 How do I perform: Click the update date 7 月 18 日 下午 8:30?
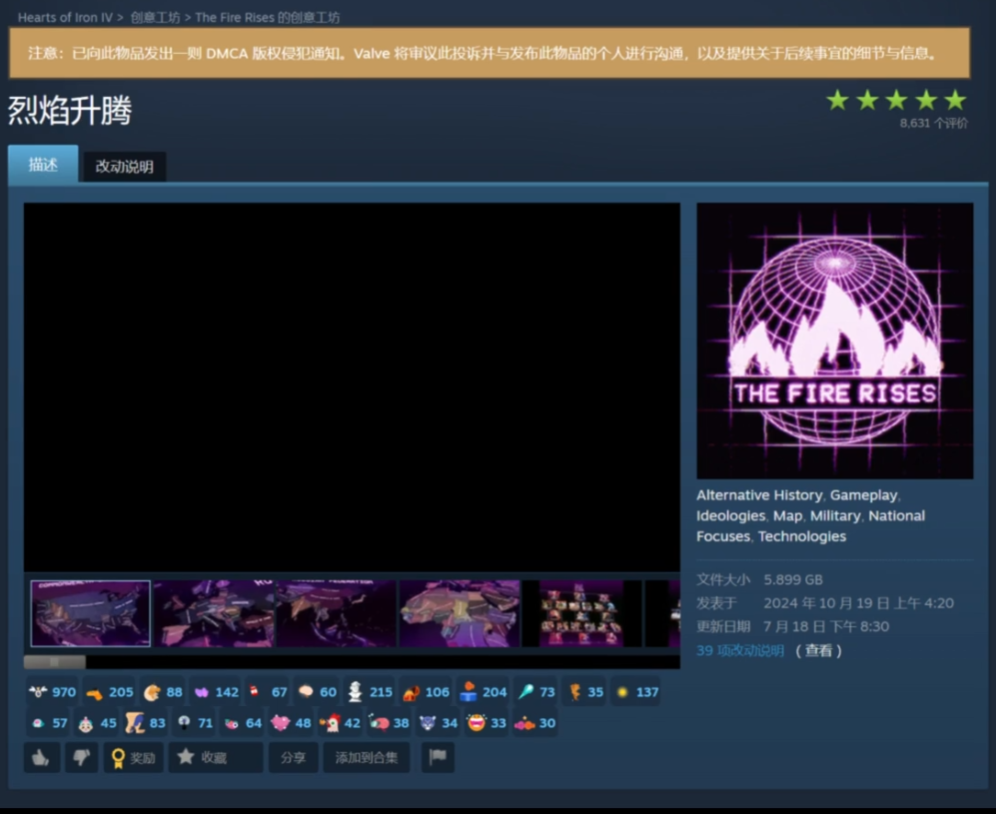(826, 627)
